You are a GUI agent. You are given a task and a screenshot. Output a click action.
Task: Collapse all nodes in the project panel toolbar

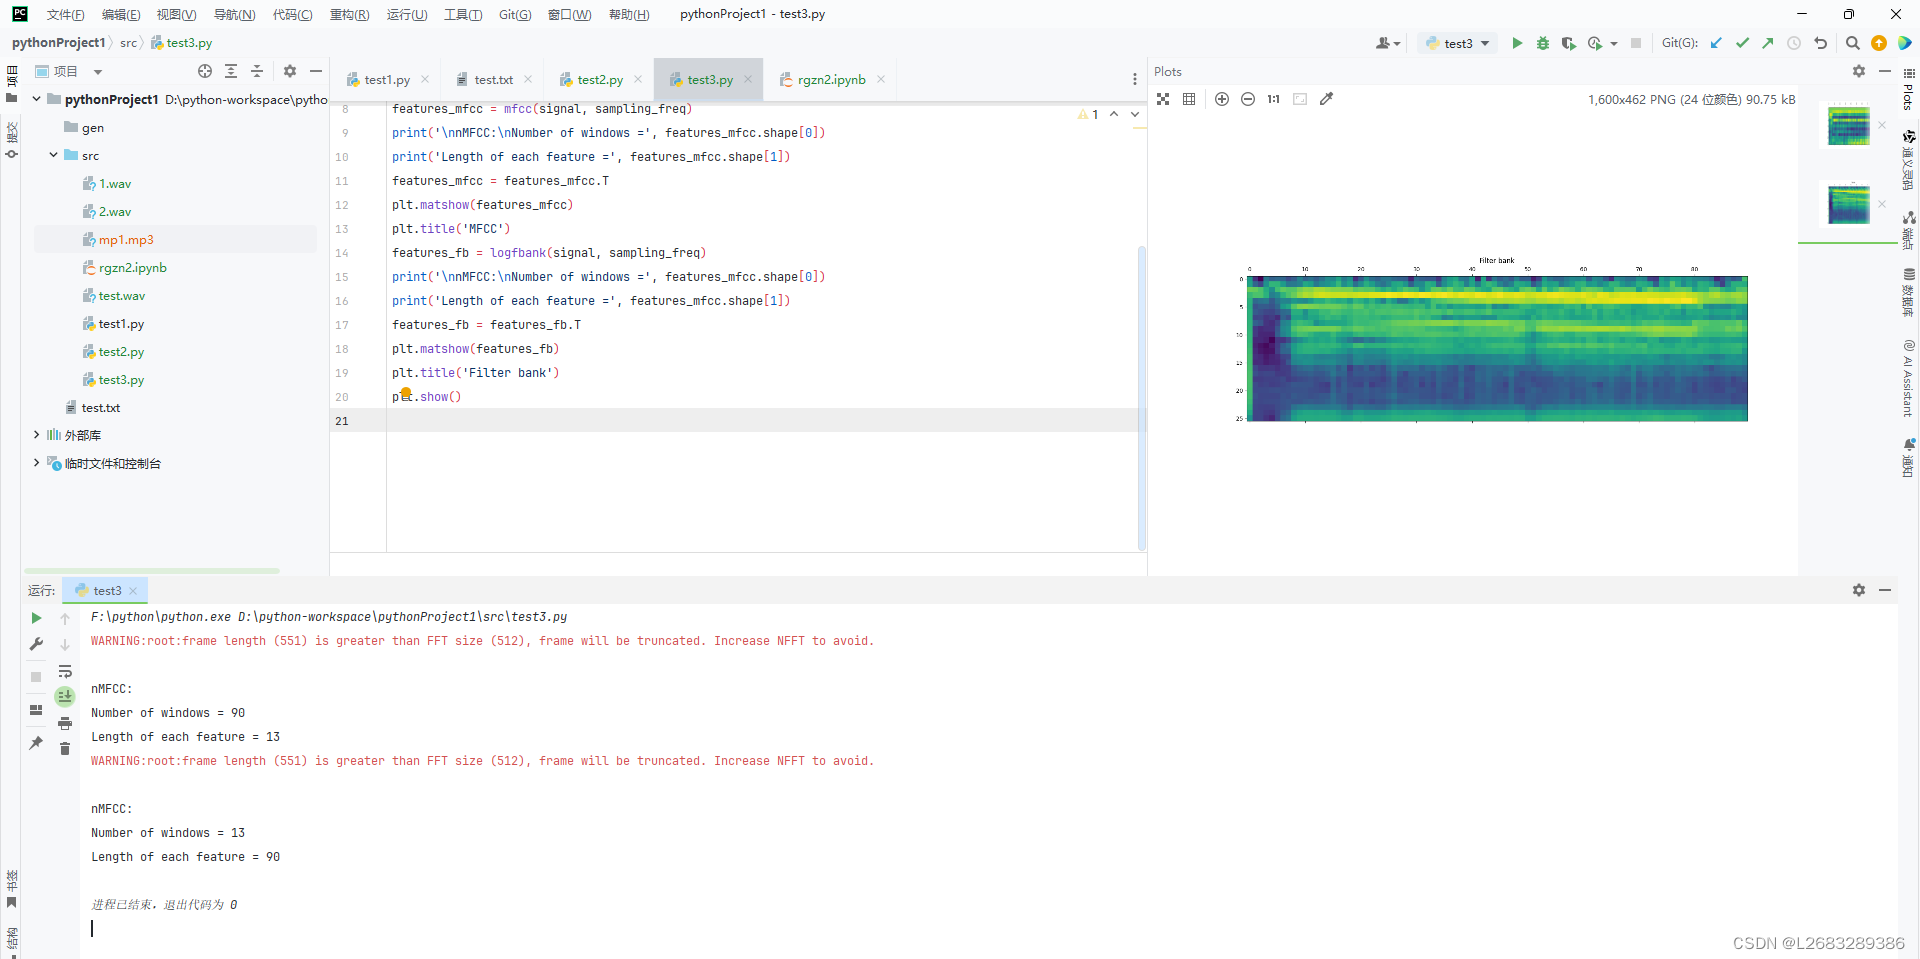257,71
